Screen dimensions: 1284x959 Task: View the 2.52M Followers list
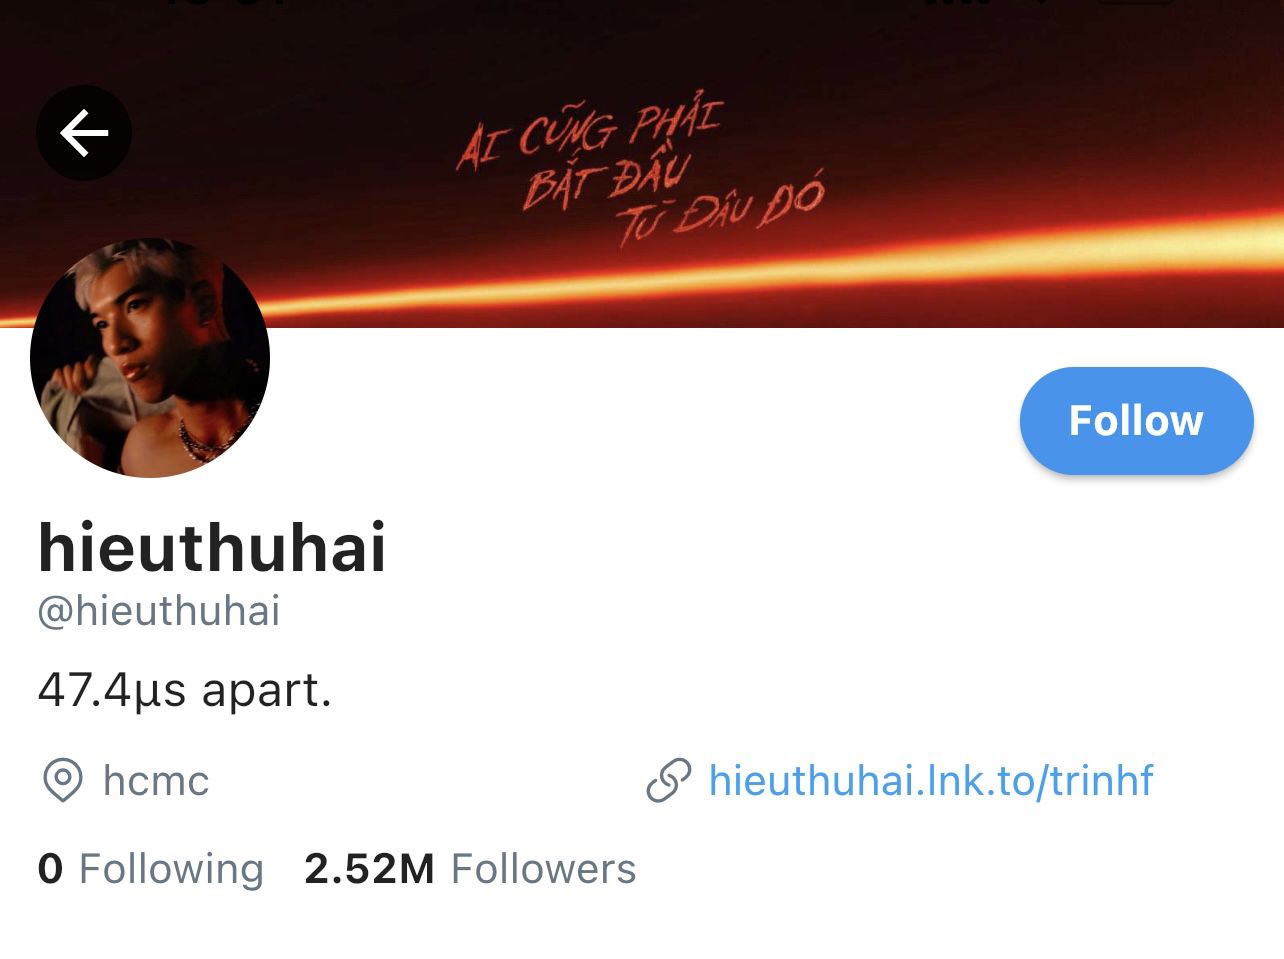(x=470, y=869)
